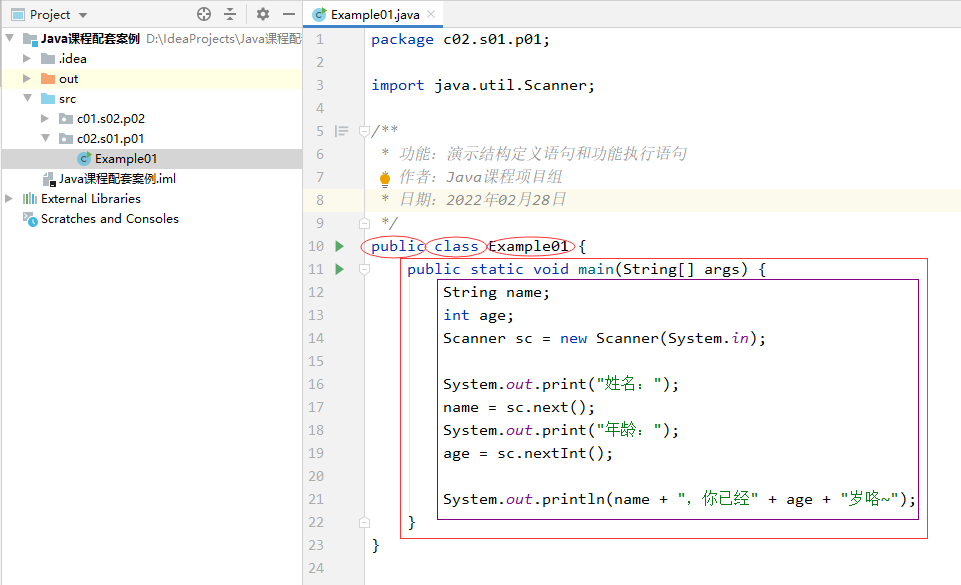Click the c02.s01.p01 package folder icon

click(x=66, y=138)
